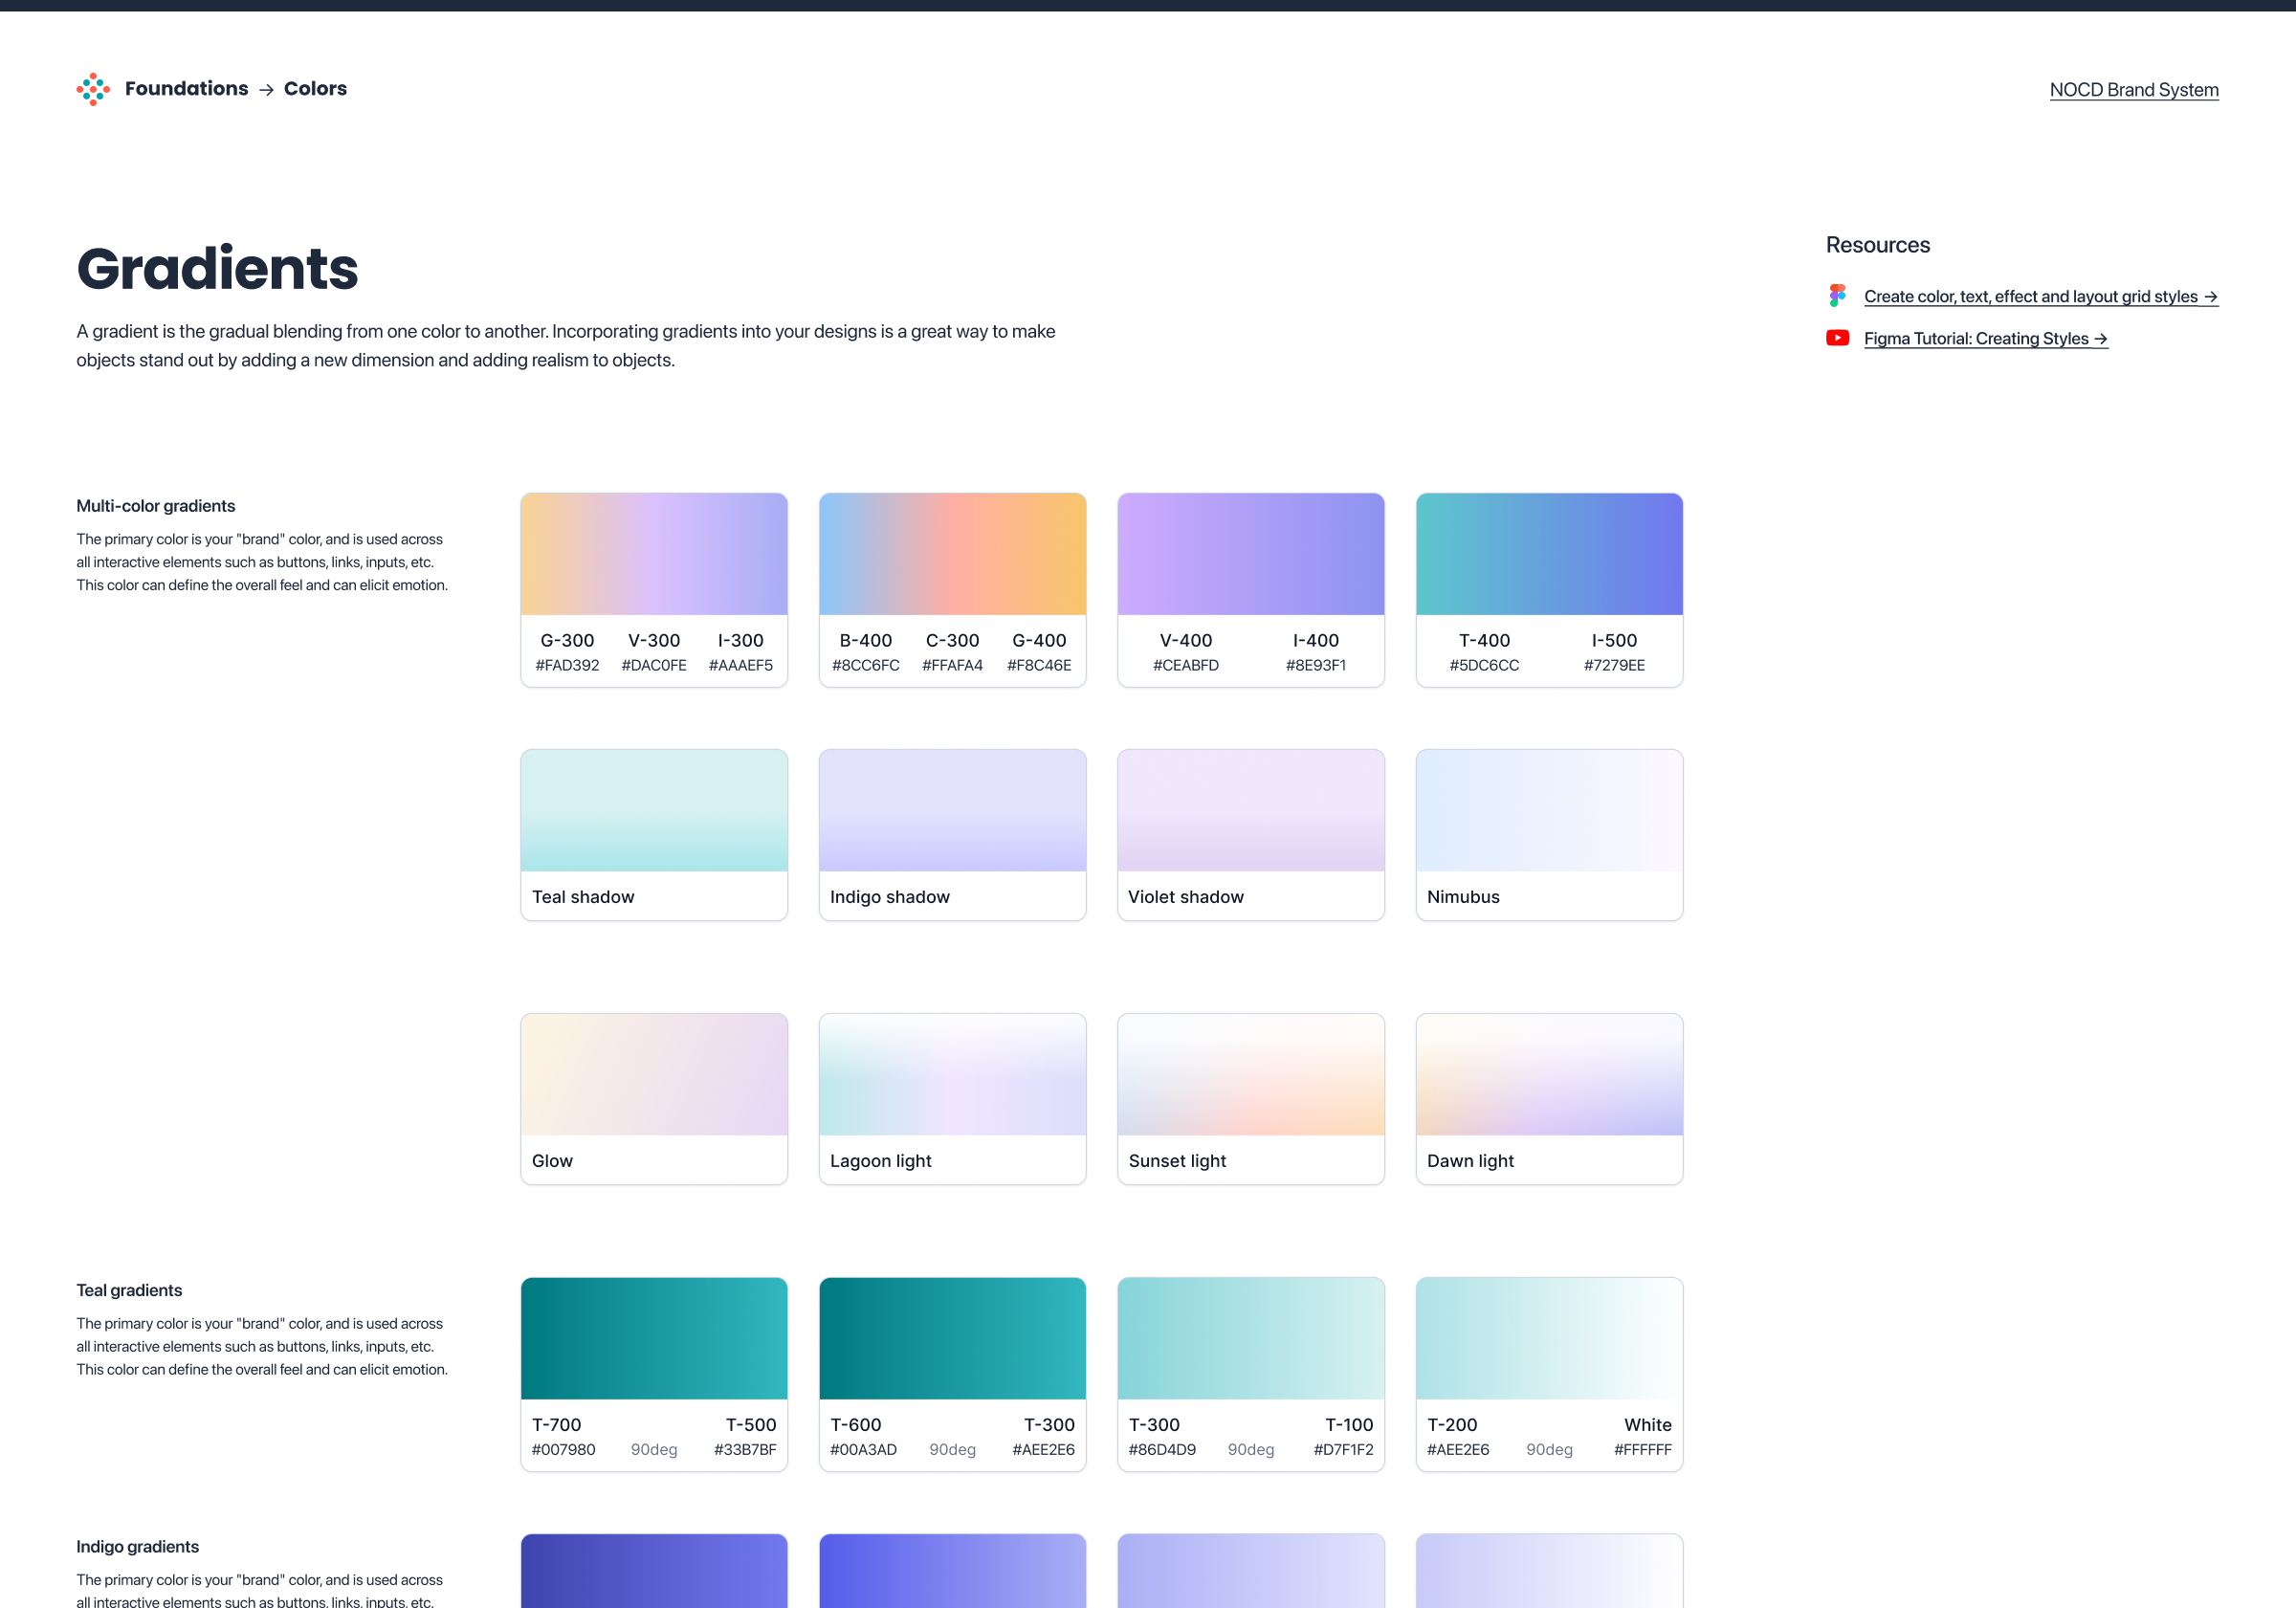The image size is (2296, 1608).
Task: Select the B-400 C-300 G-400 gradient swatch
Action: point(952,554)
